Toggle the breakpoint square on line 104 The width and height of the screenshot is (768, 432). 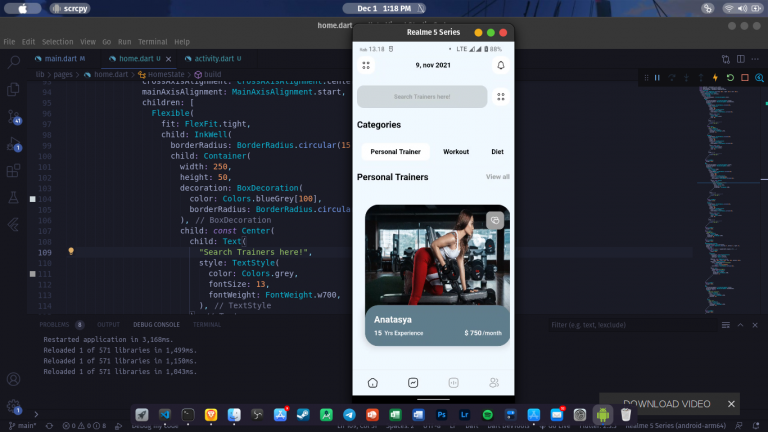click(x=32, y=199)
